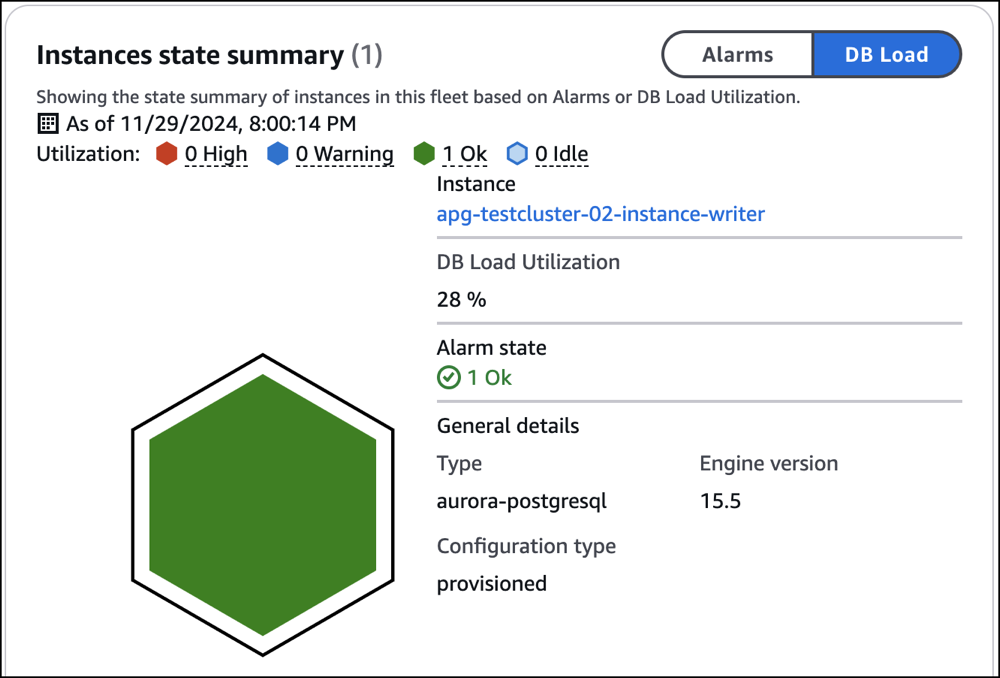Click the light blue Idle hexagon icon
Screen dimensions: 1000x678
(x=516, y=153)
